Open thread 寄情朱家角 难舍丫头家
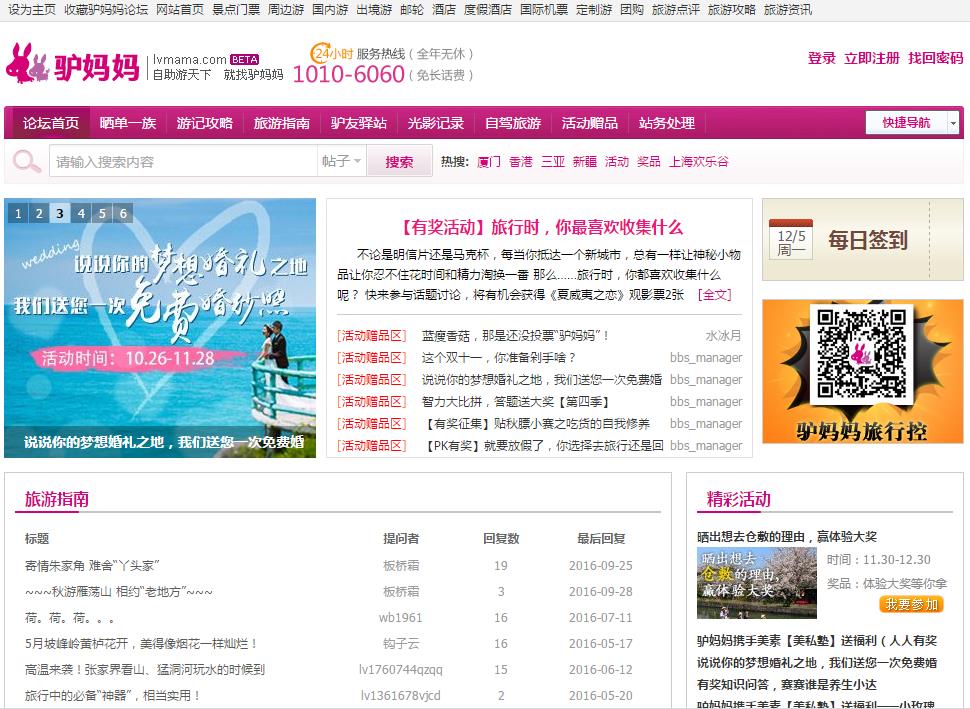 (92, 565)
